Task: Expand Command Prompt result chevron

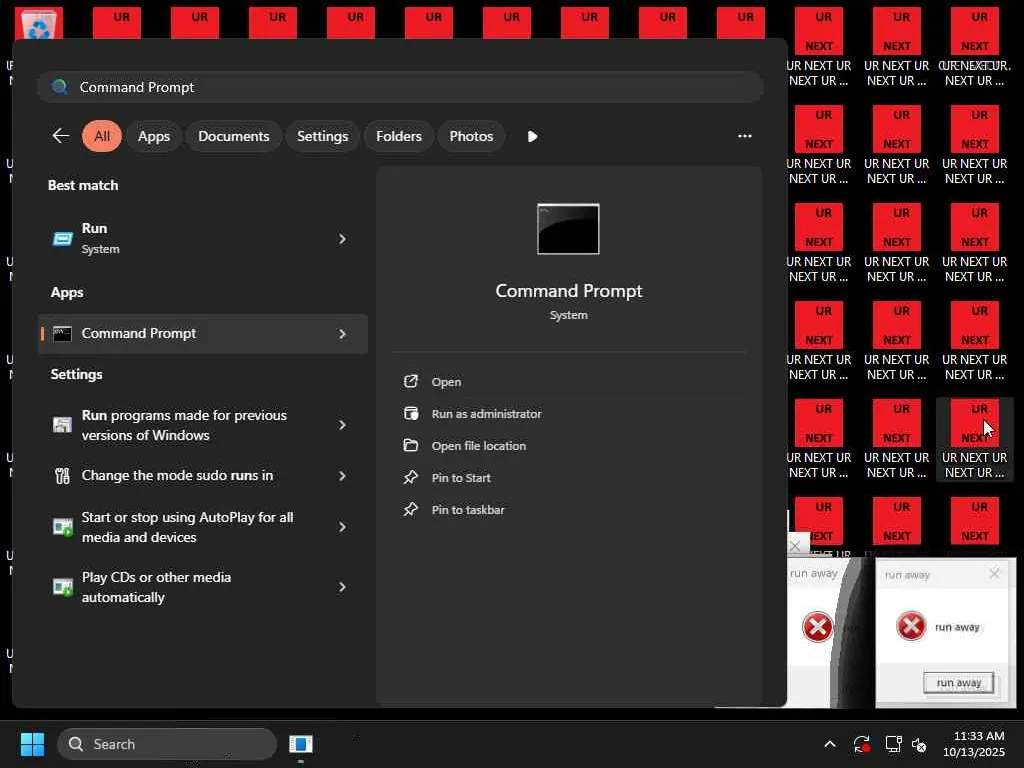Action: 342,334
